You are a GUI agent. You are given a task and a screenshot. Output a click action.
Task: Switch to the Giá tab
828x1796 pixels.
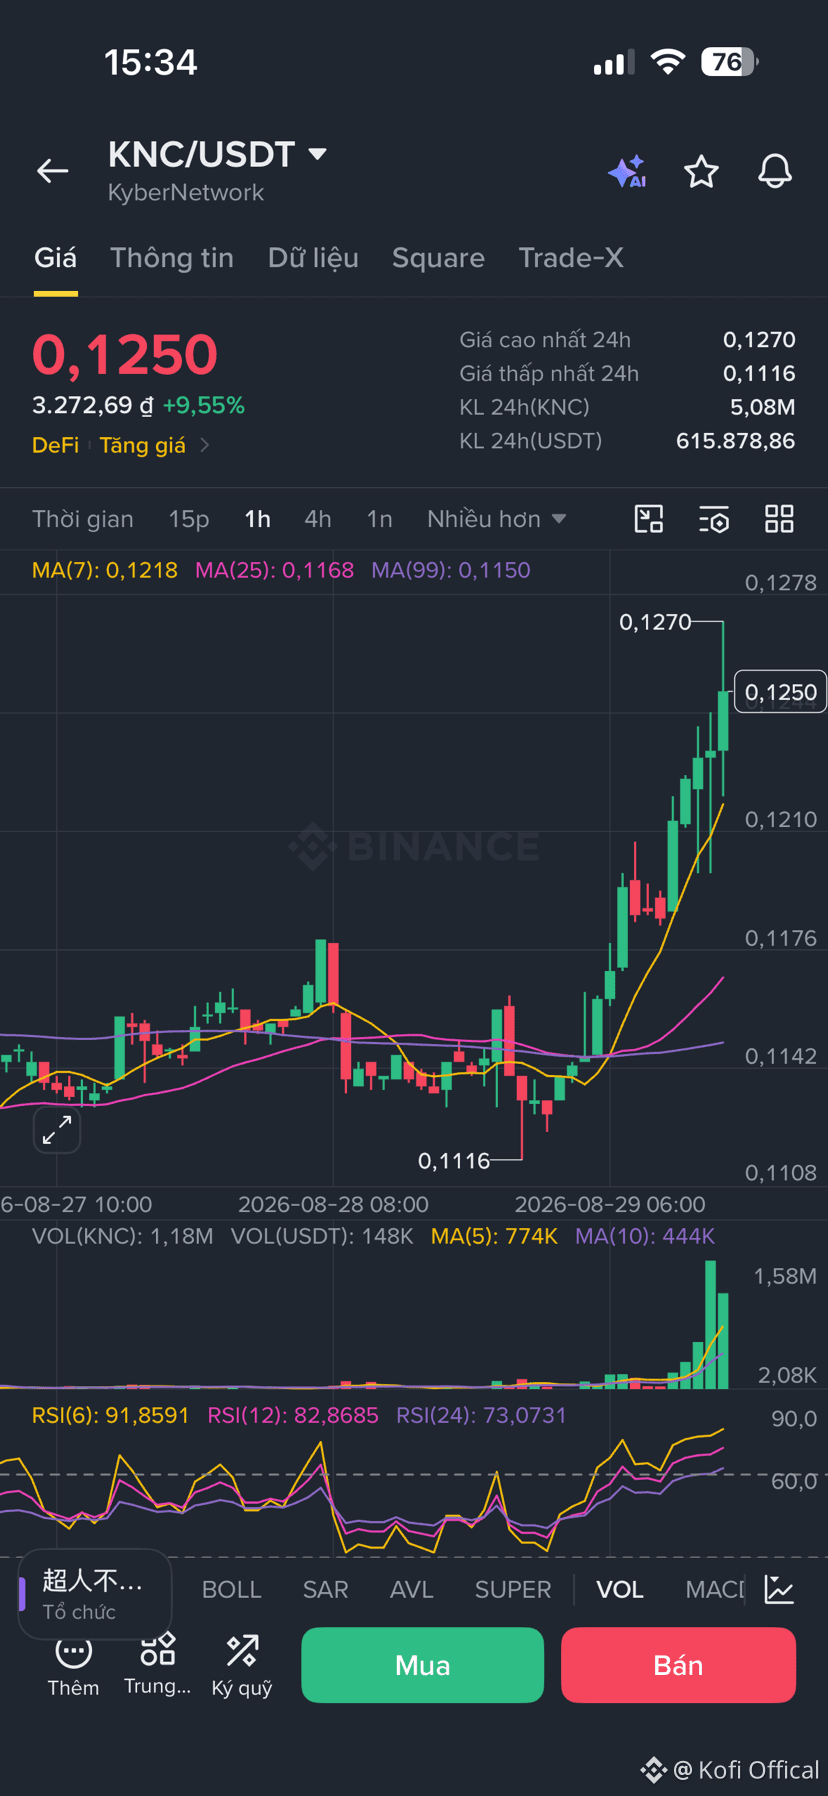click(55, 258)
